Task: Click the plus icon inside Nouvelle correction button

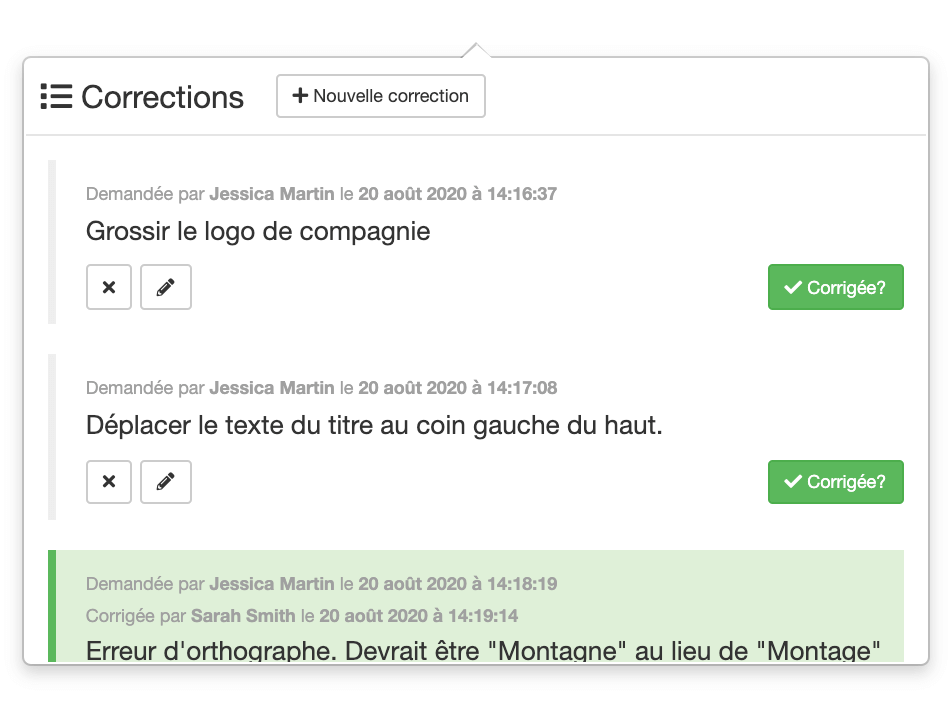Action: [x=299, y=96]
